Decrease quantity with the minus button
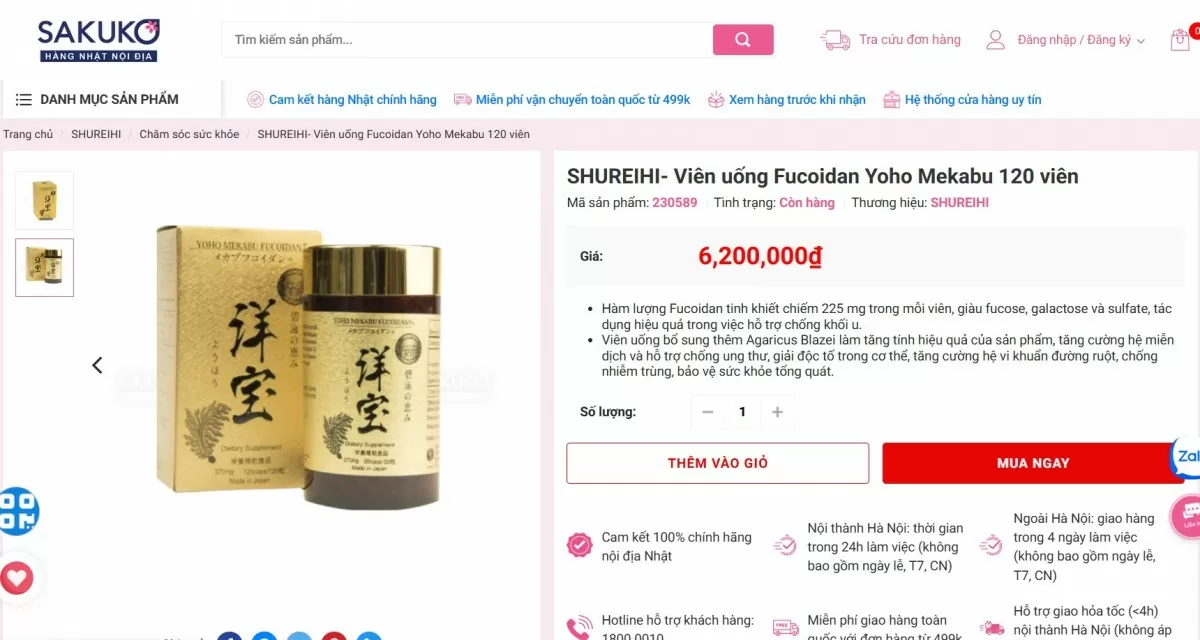 708,412
